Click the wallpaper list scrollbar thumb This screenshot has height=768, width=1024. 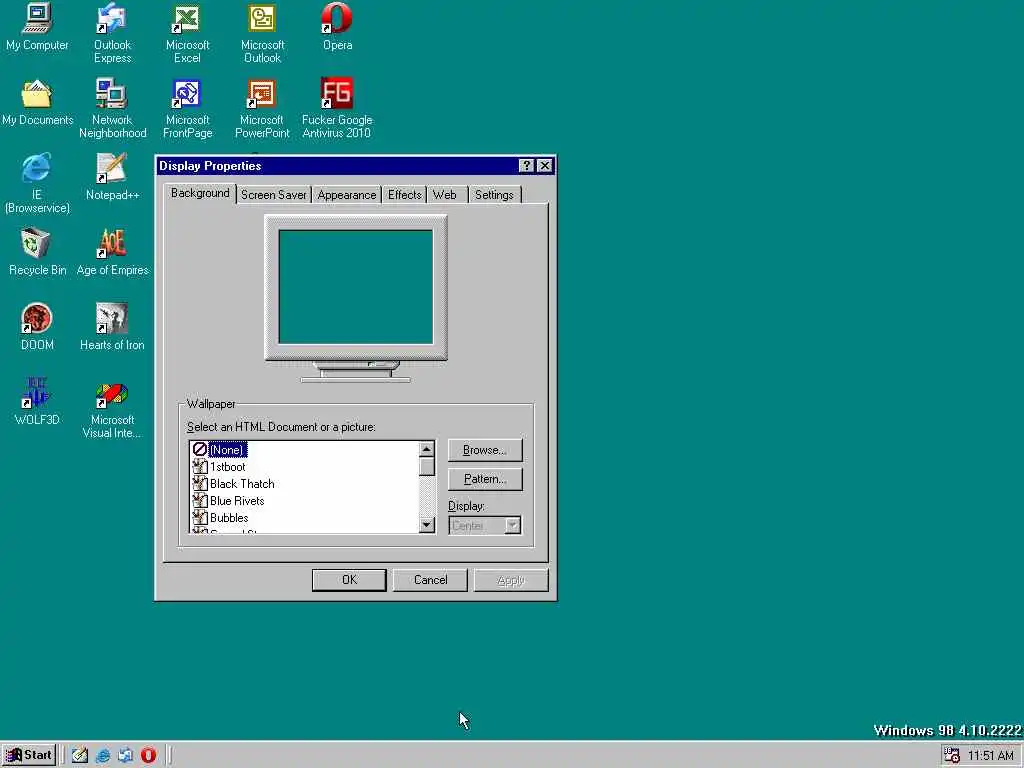426,467
